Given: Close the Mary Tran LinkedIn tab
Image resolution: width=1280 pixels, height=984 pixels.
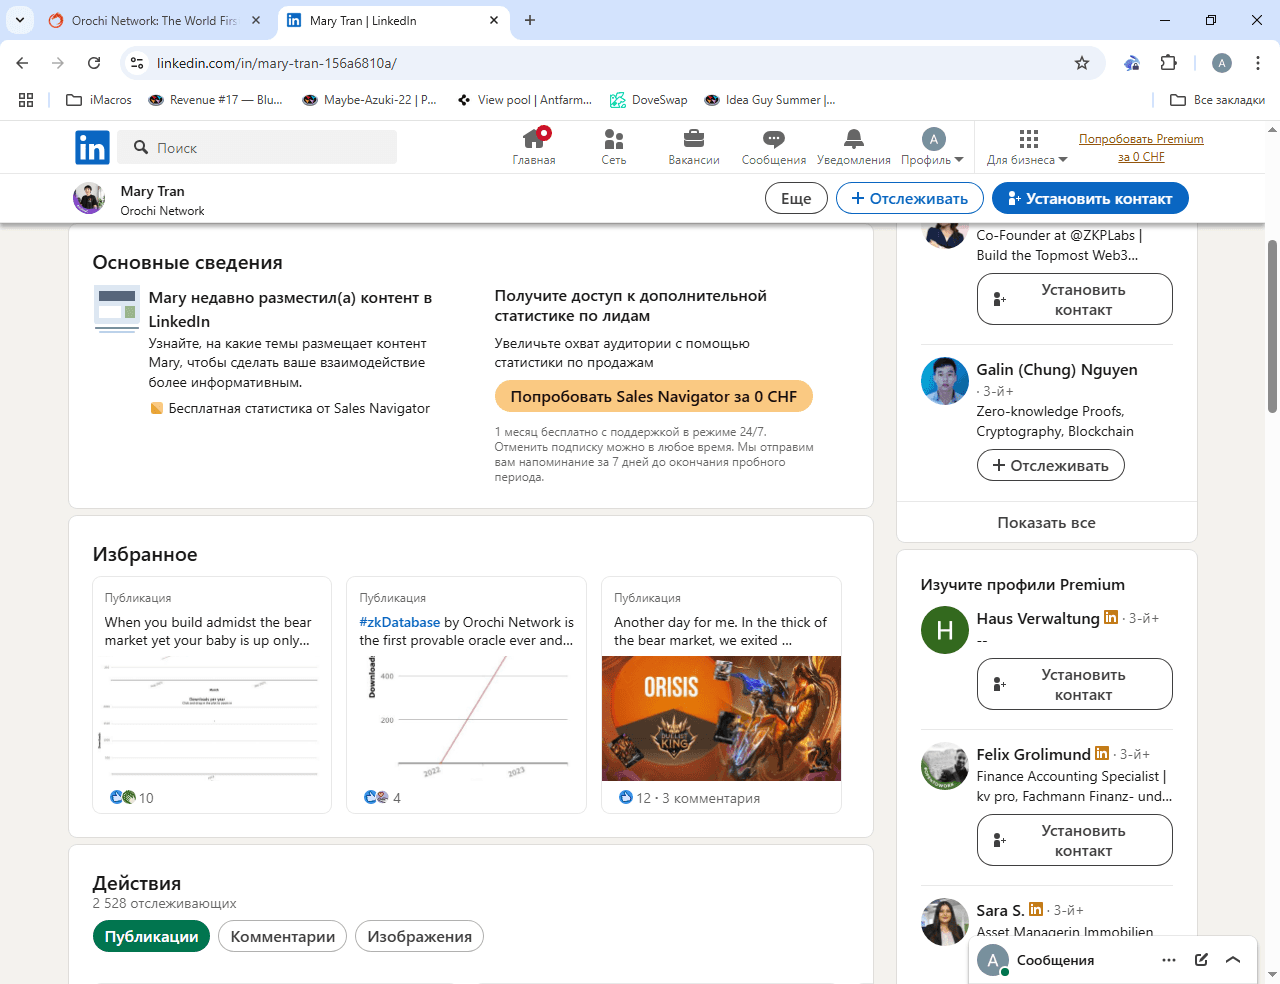Looking at the screenshot, I should [495, 20].
